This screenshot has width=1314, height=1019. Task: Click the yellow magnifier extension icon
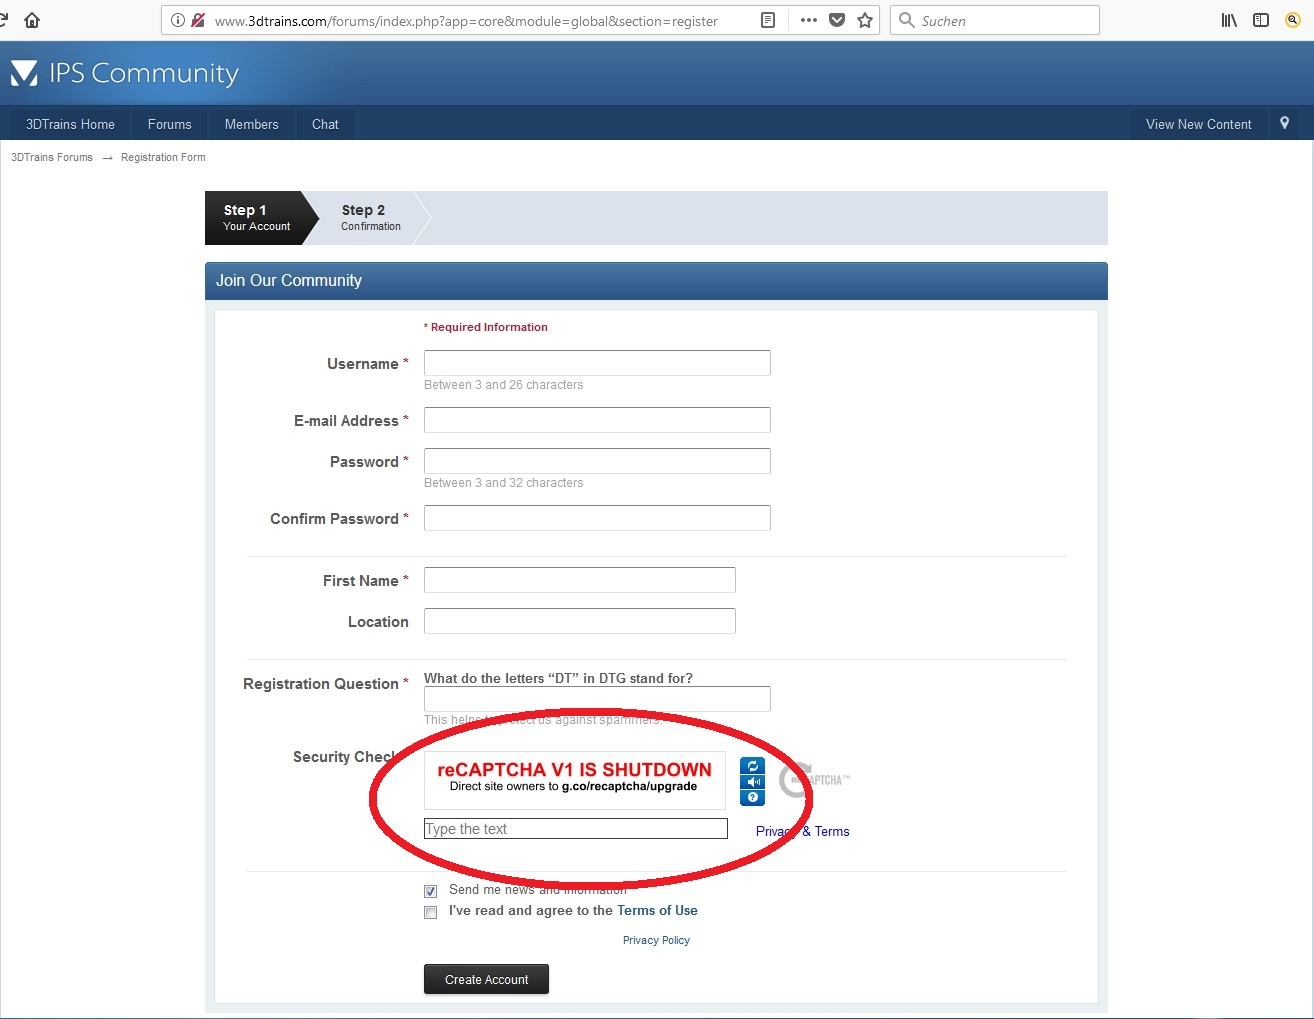click(1293, 20)
